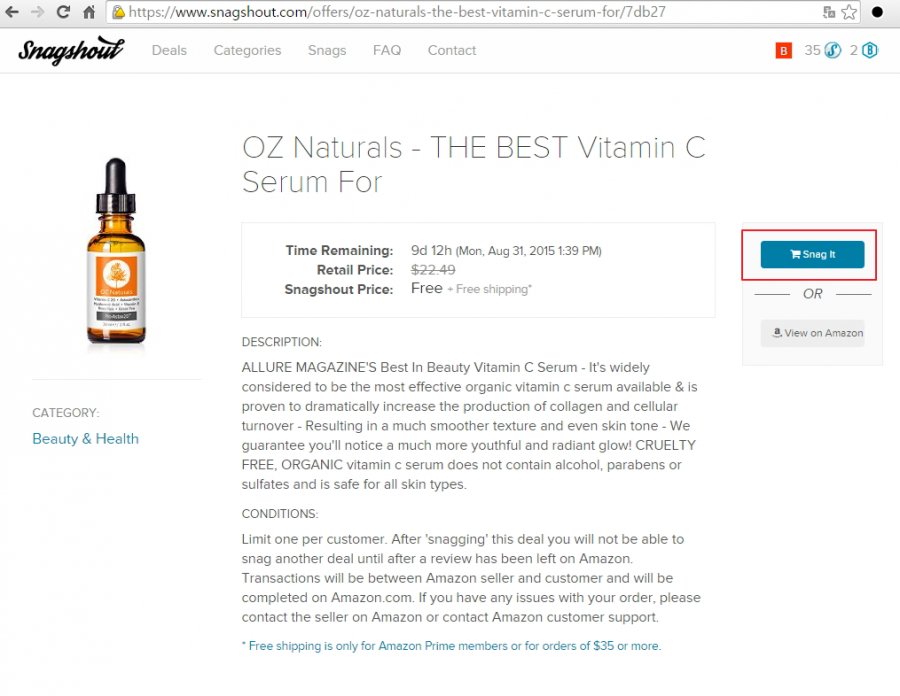
Task: Open the Beauty & Health category link
Action: (x=86, y=439)
